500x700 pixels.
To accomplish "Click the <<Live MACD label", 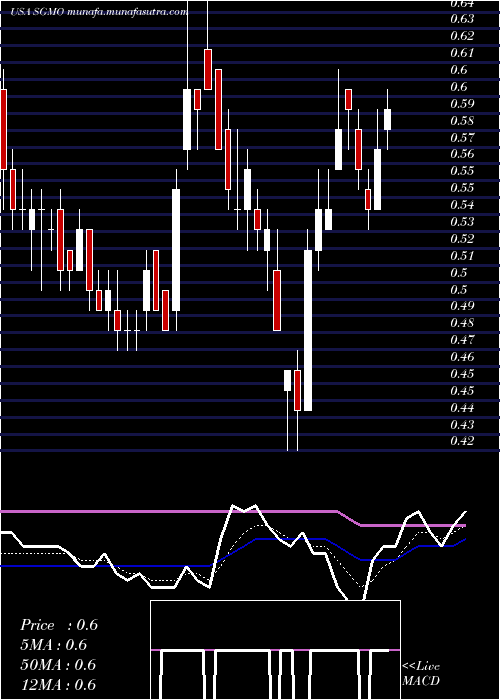I will coord(421,674).
